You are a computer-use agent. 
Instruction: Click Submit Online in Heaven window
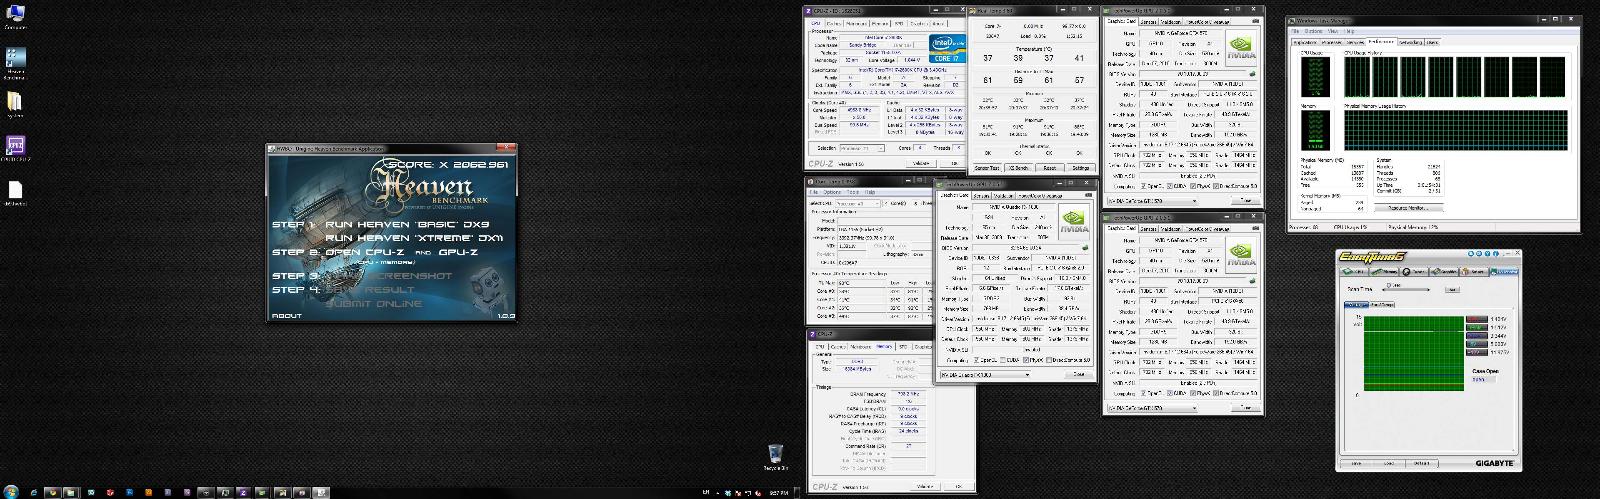coord(373,303)
